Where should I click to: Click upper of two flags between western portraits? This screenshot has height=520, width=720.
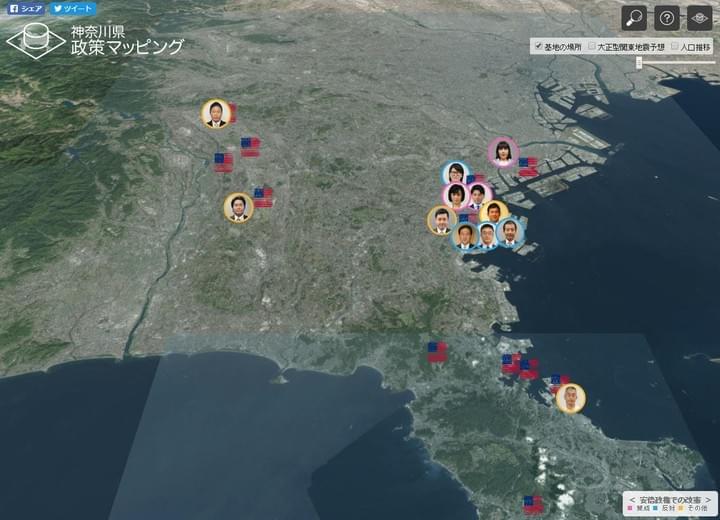click(x=250, y=147)
